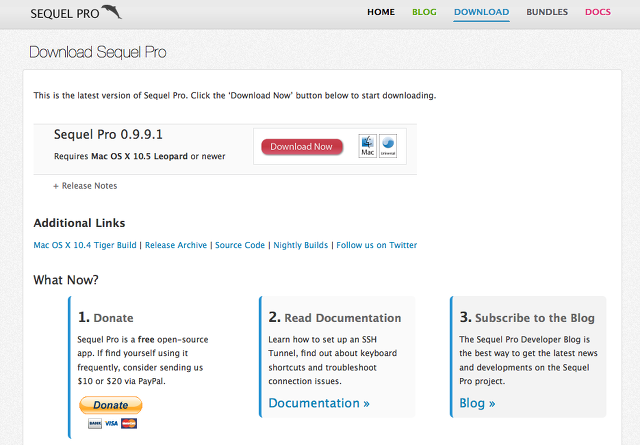Open the Source Code link
The image size is (640, 445).
point(240,245)
